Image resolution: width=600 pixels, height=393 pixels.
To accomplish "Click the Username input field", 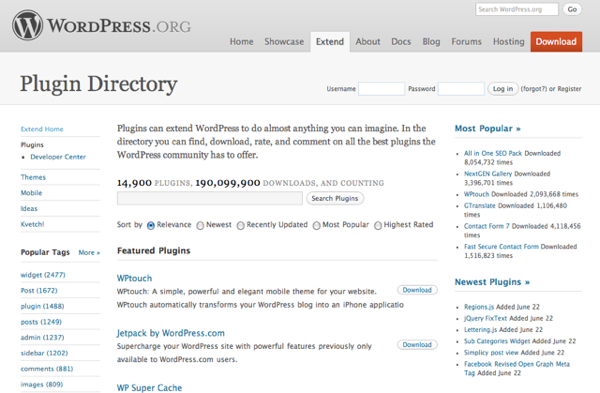I will 382,89.
